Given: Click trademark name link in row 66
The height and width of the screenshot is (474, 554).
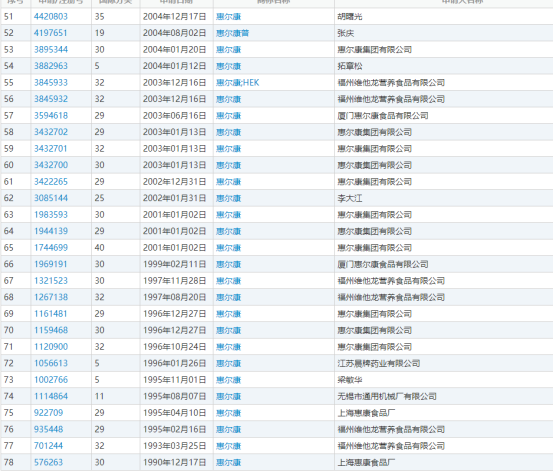Looking at the screenshot, I should pos(228,264).
